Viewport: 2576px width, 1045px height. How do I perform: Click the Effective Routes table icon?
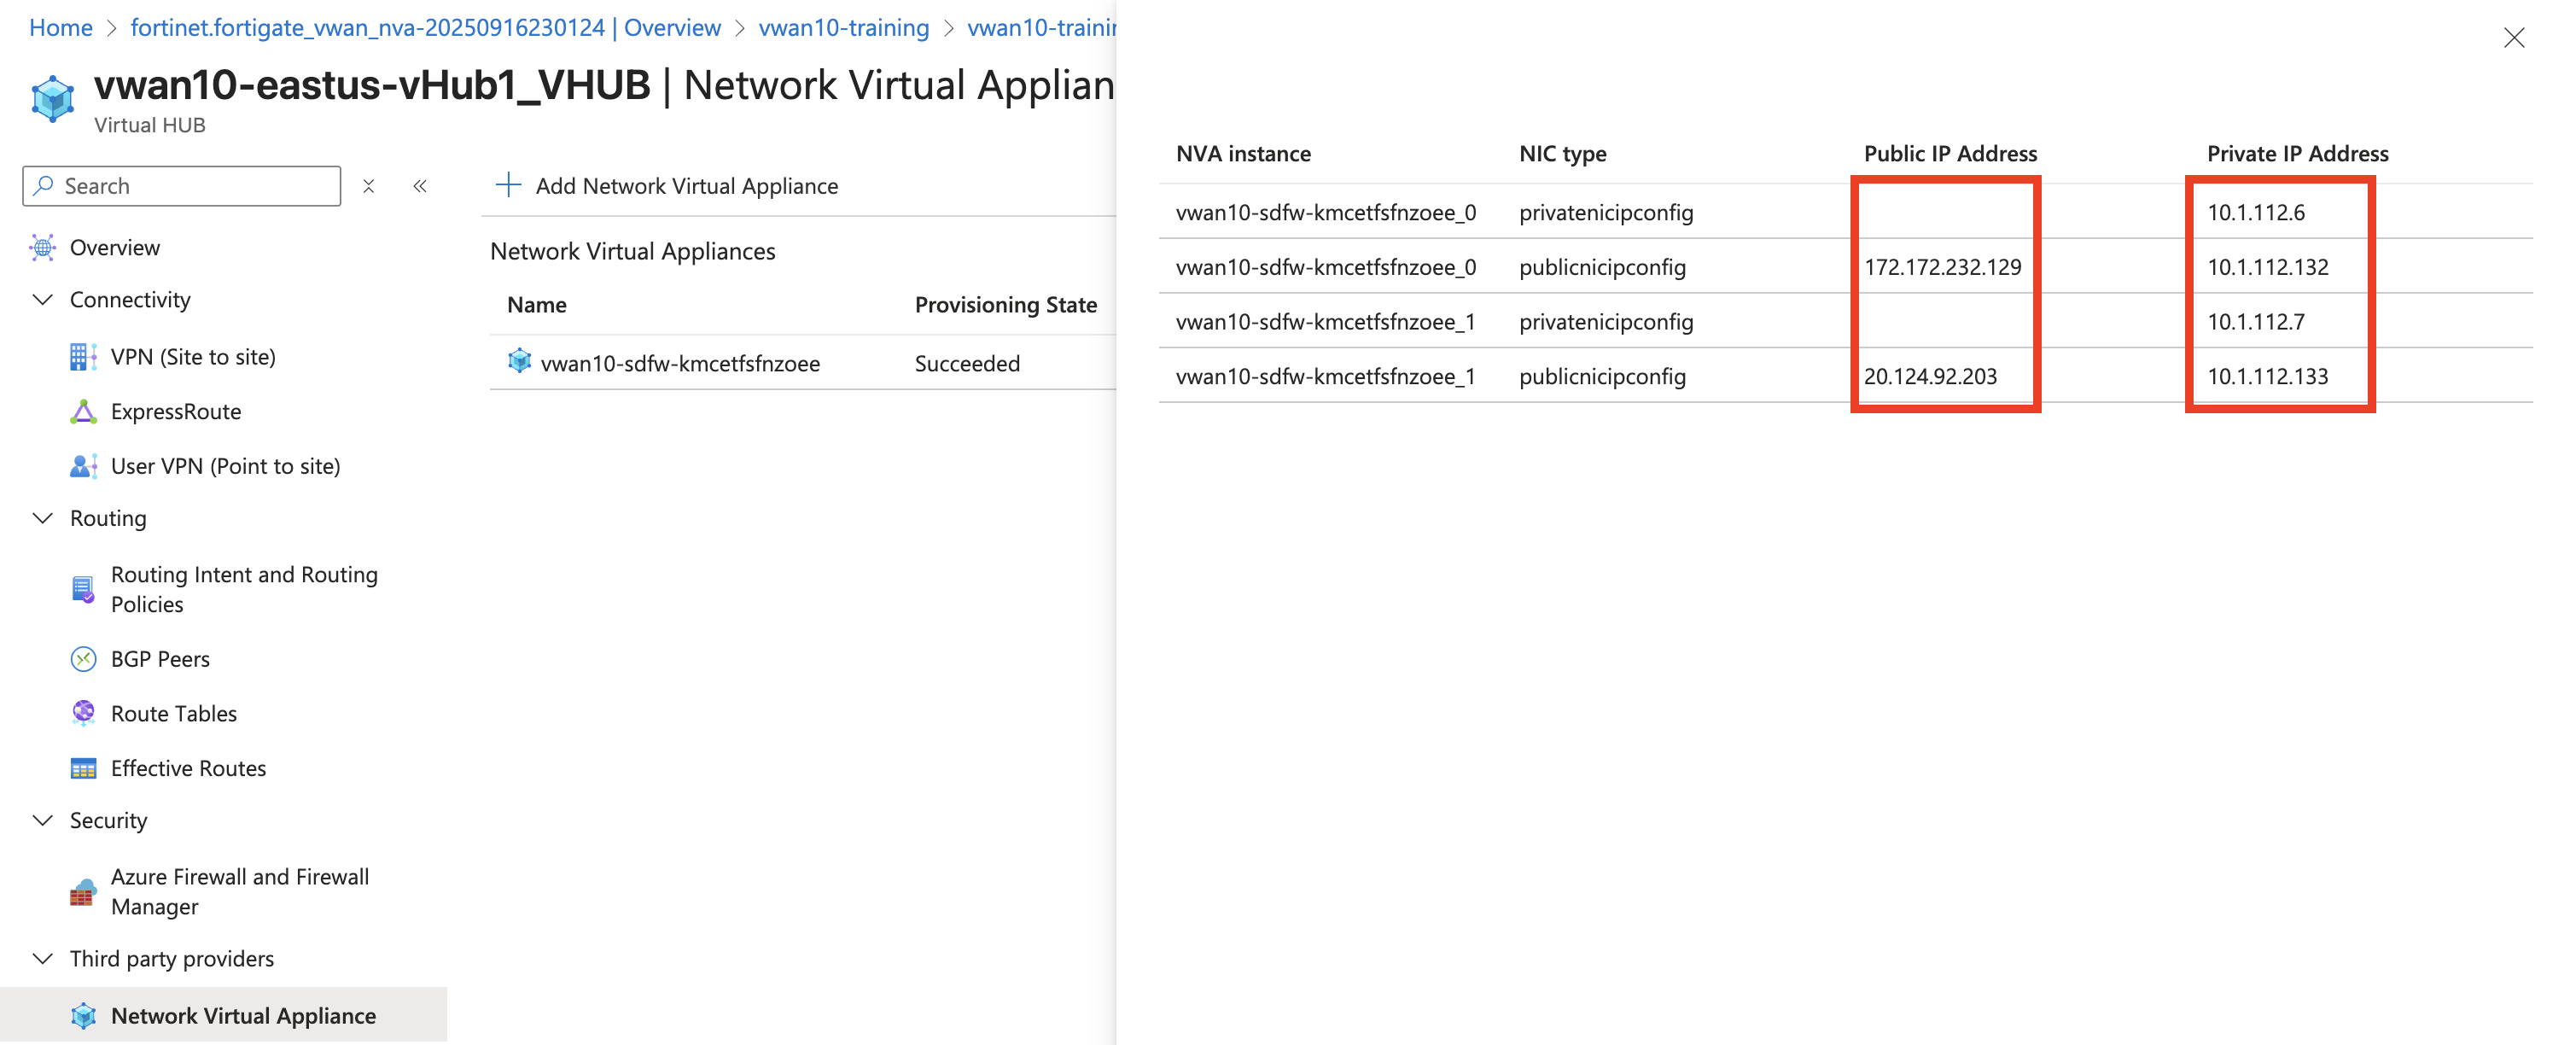pos(84,768)
